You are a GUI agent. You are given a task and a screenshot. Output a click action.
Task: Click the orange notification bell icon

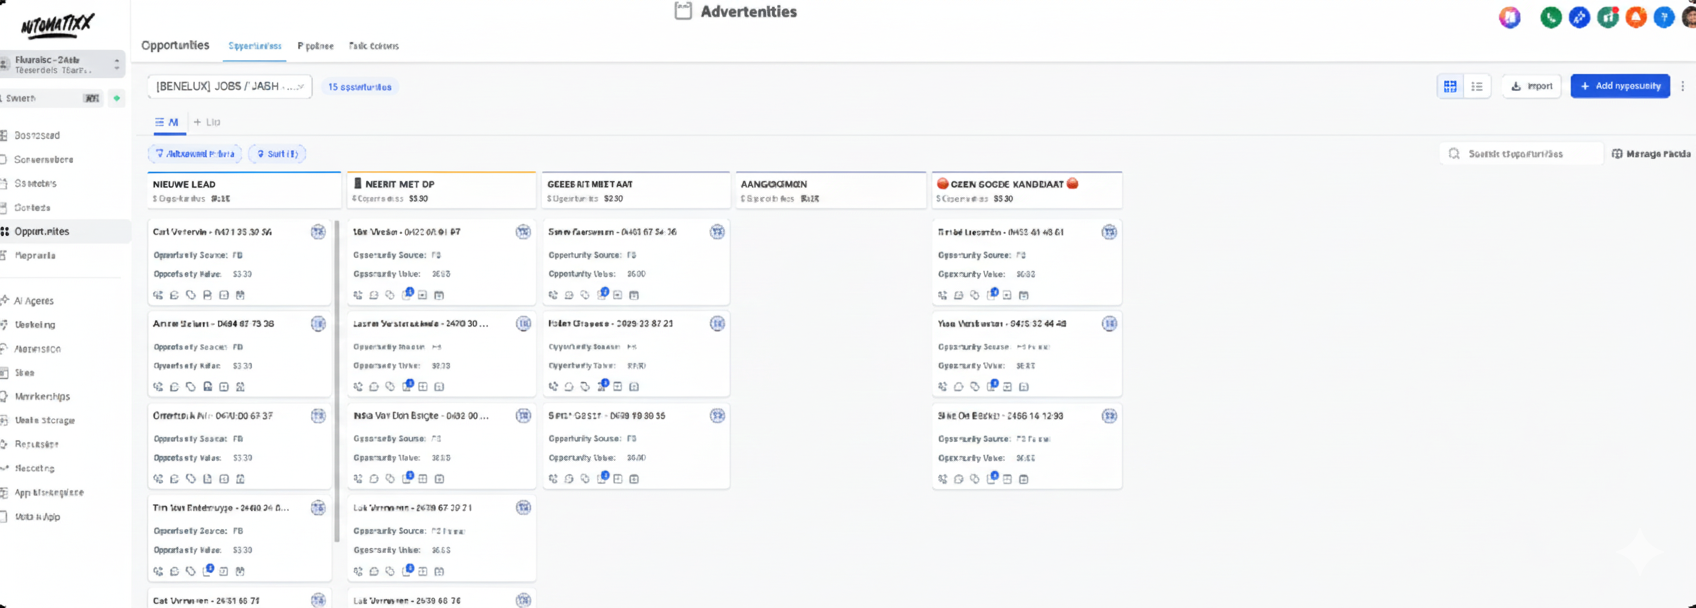coord(1636,17)
